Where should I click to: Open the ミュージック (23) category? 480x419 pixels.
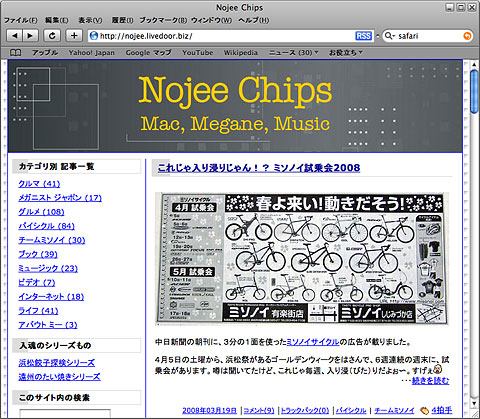(48, 268)
